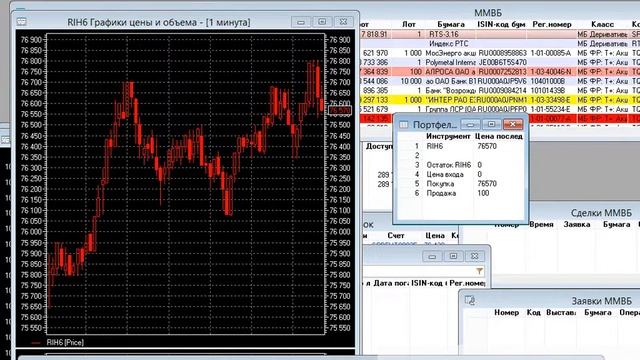Click the Продажа row label in Портфел
Screen dimensions: 640x360
(441, 193)
